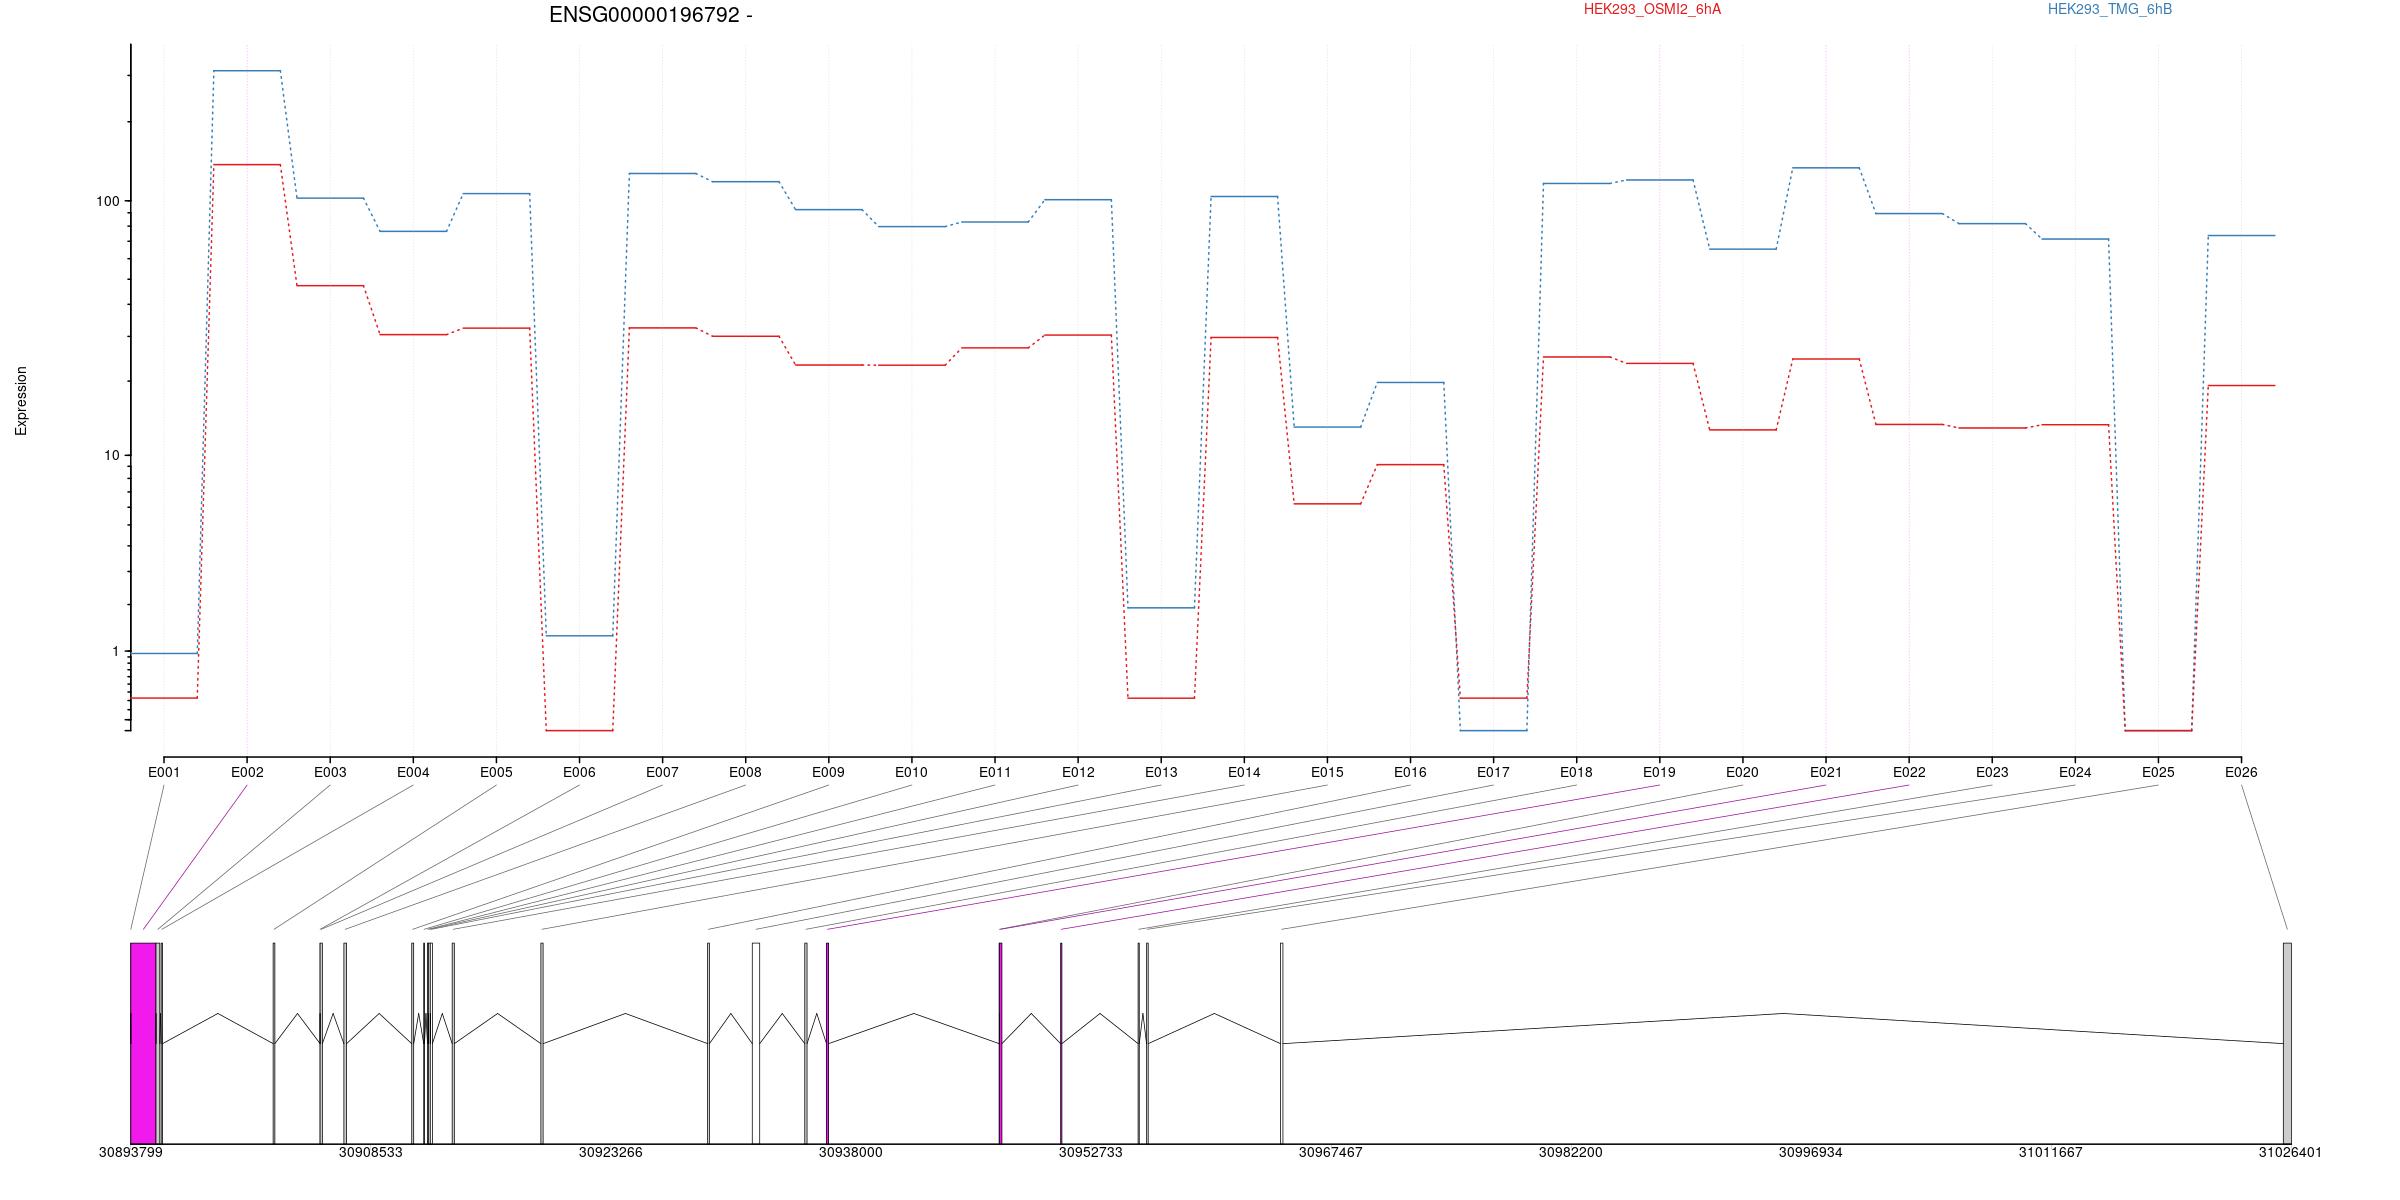Viewport: 2400px width, 1200px height.
Task: Click exon label E002
Action: click(x=247, y=772)
